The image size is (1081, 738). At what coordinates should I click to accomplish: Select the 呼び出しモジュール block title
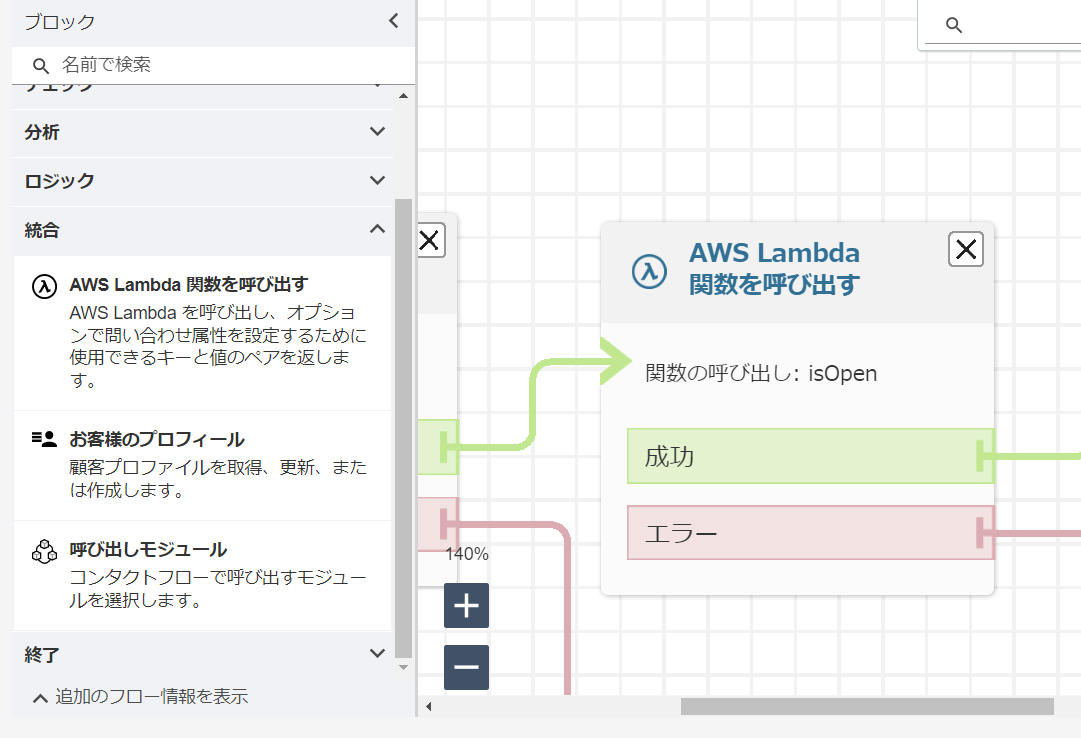point(148,550)
